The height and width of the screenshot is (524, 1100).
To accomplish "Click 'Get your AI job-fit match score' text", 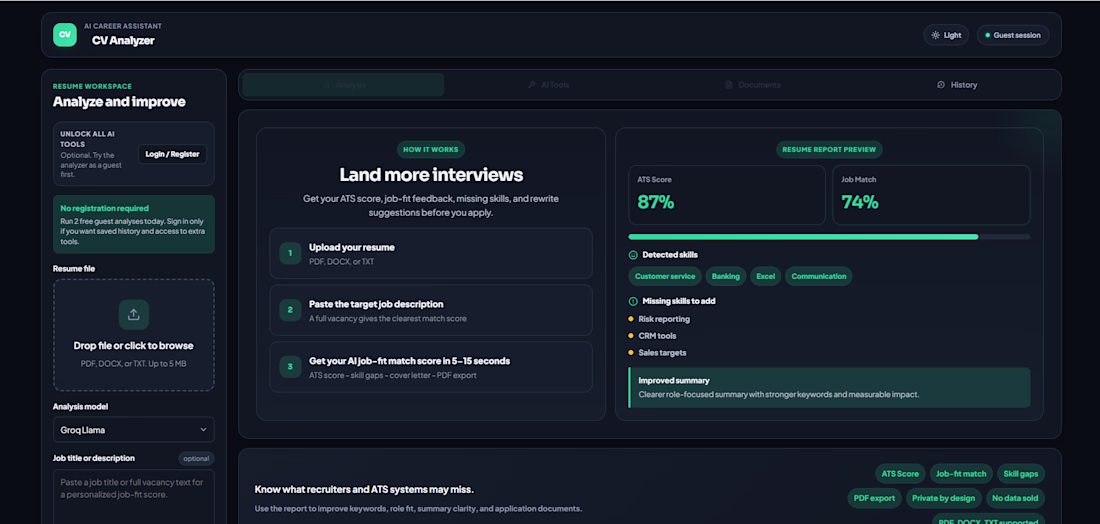I will [x=409, y=361].
